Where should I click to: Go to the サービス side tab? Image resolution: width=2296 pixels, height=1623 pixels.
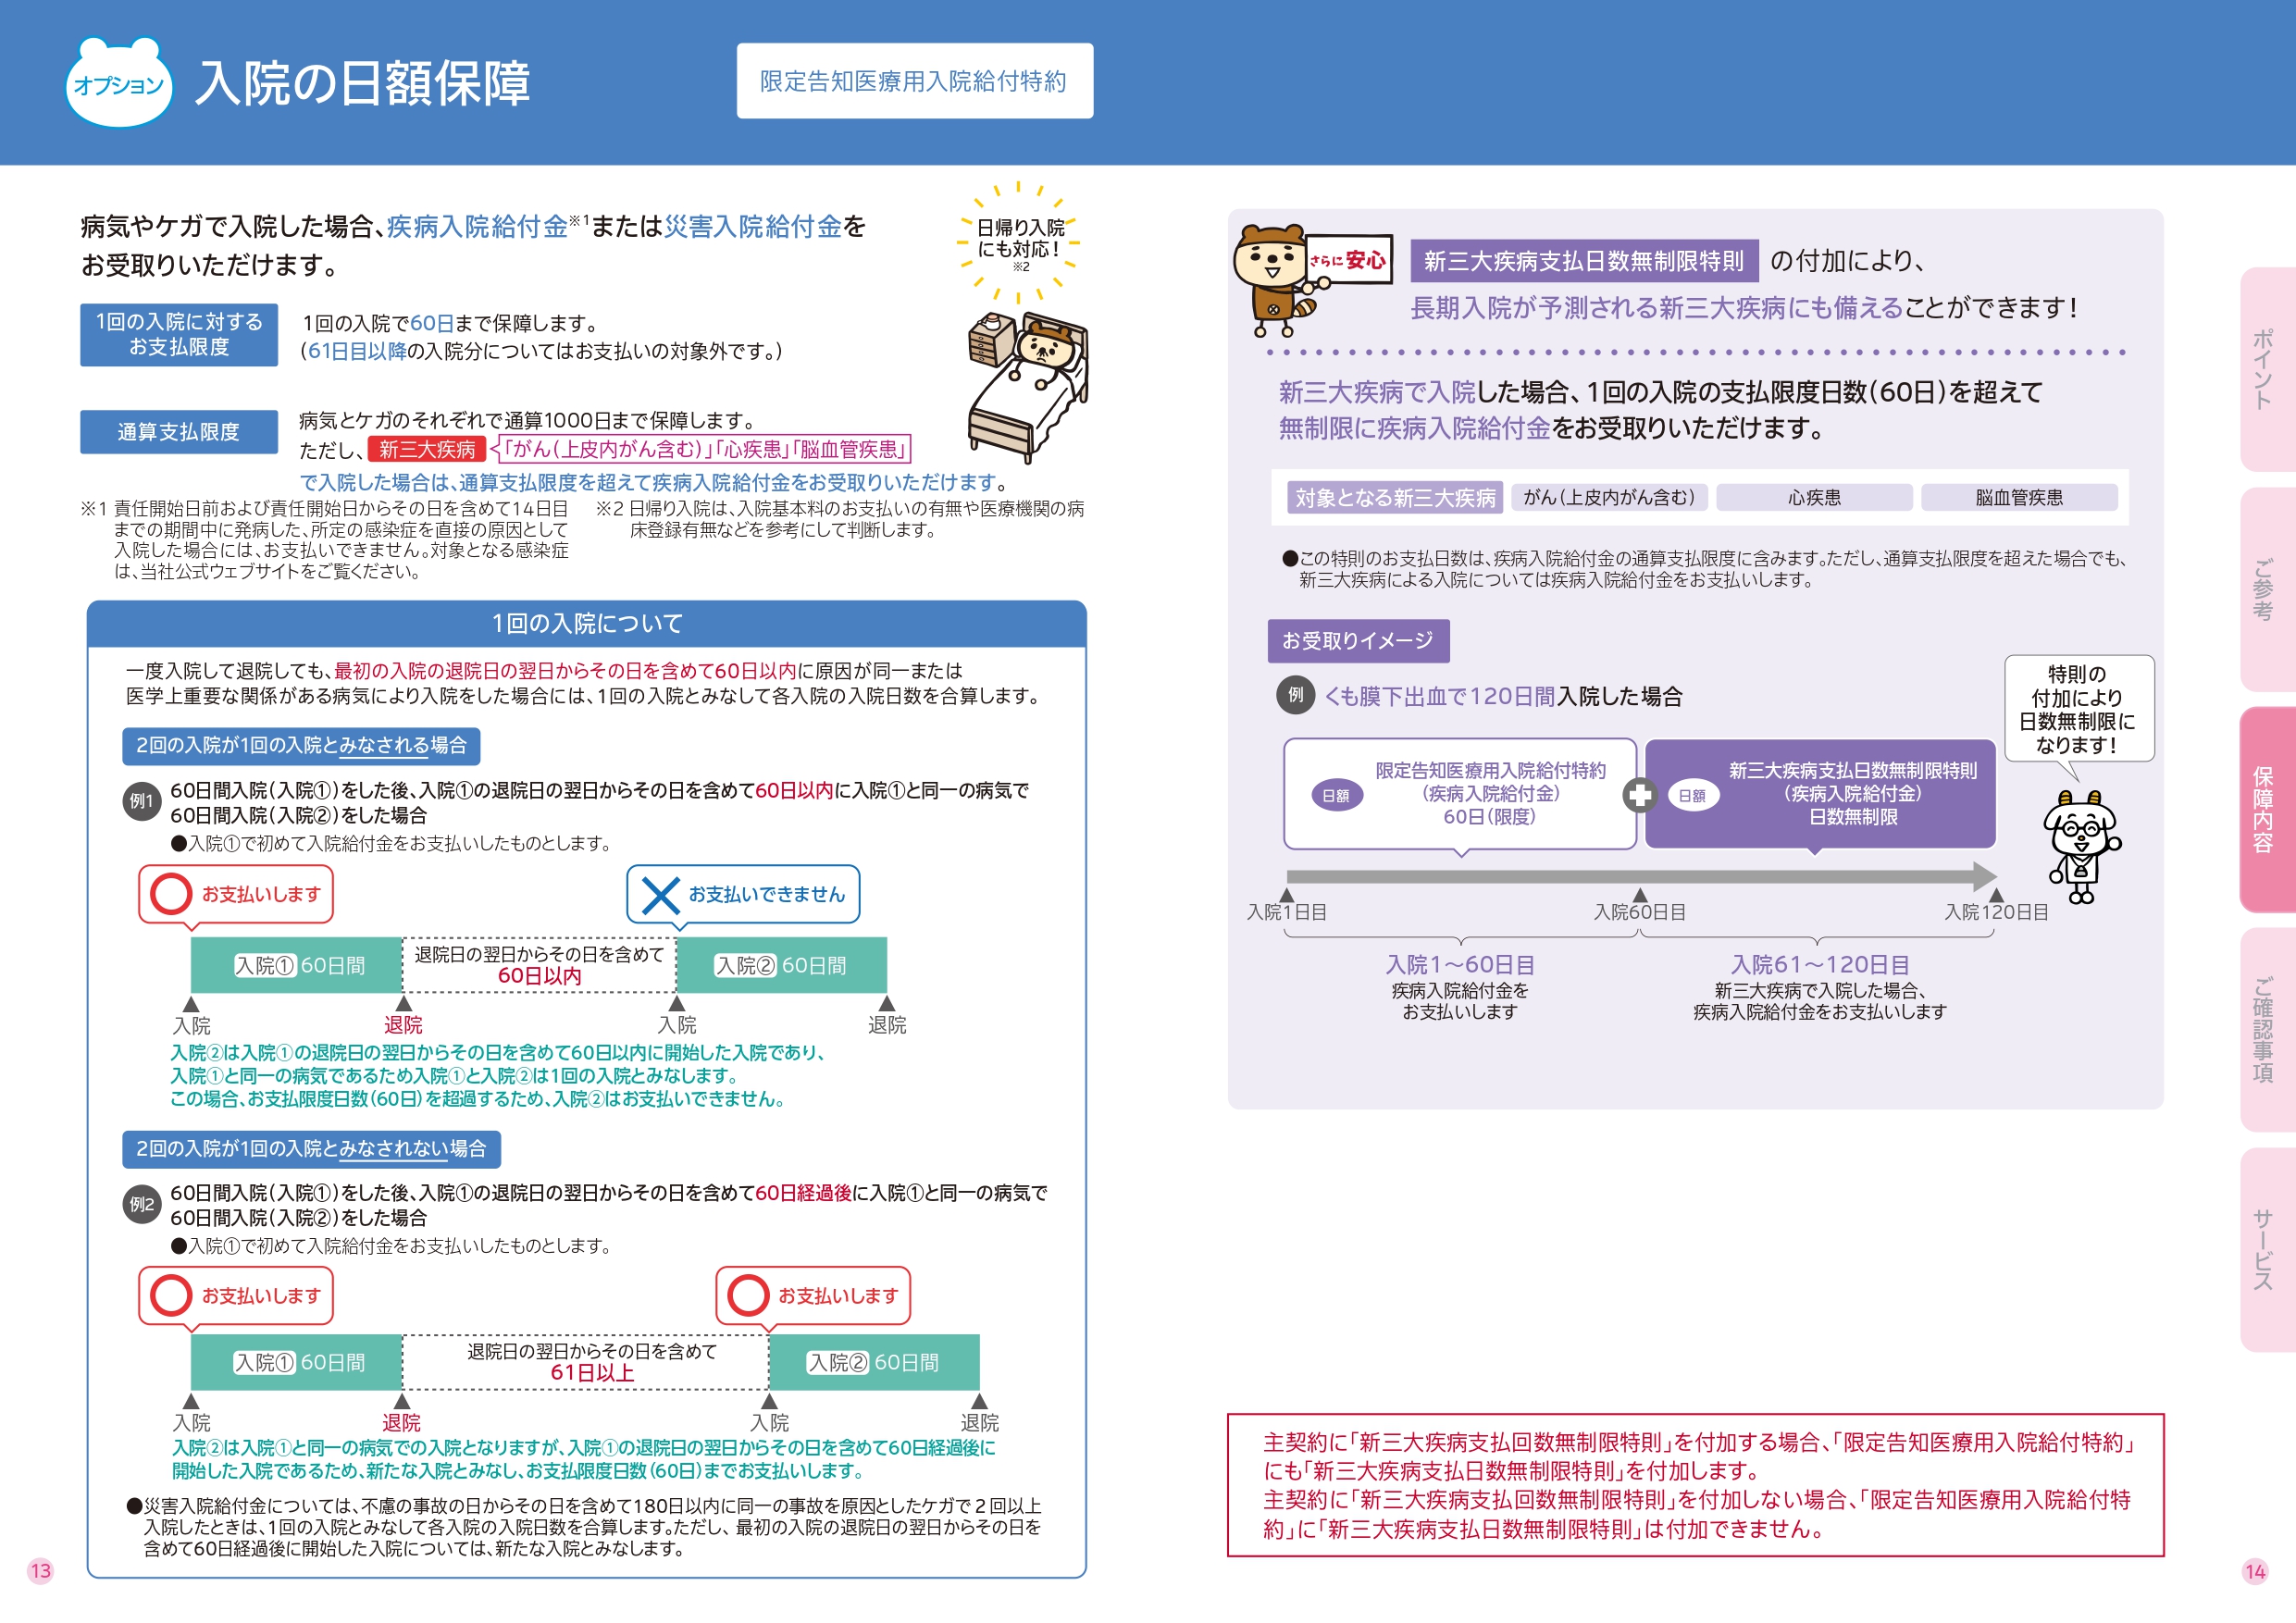(x=2263, y=1249)
